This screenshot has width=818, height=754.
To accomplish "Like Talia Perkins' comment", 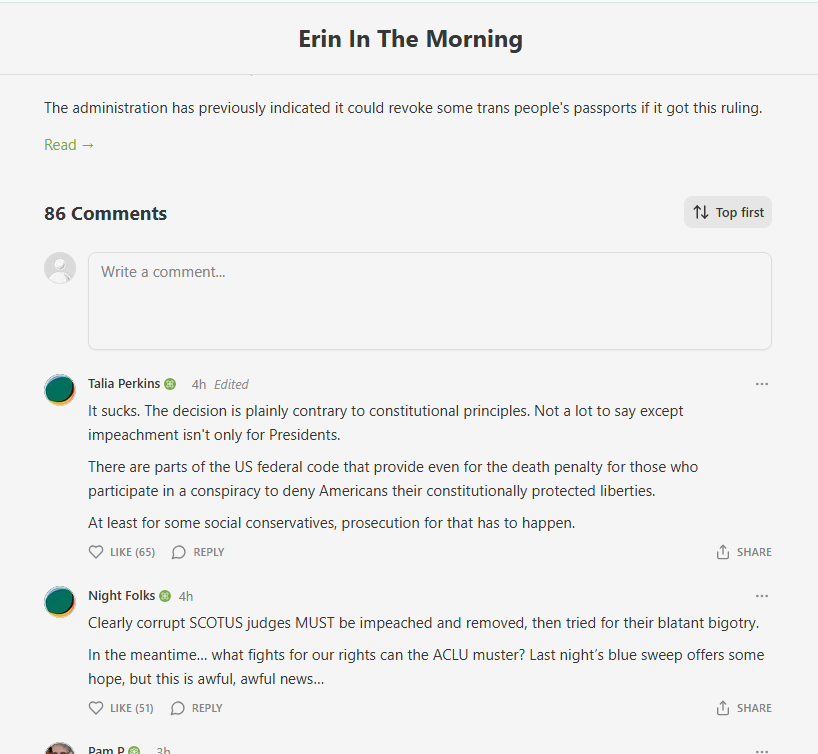I will click(x=121, y=552).
